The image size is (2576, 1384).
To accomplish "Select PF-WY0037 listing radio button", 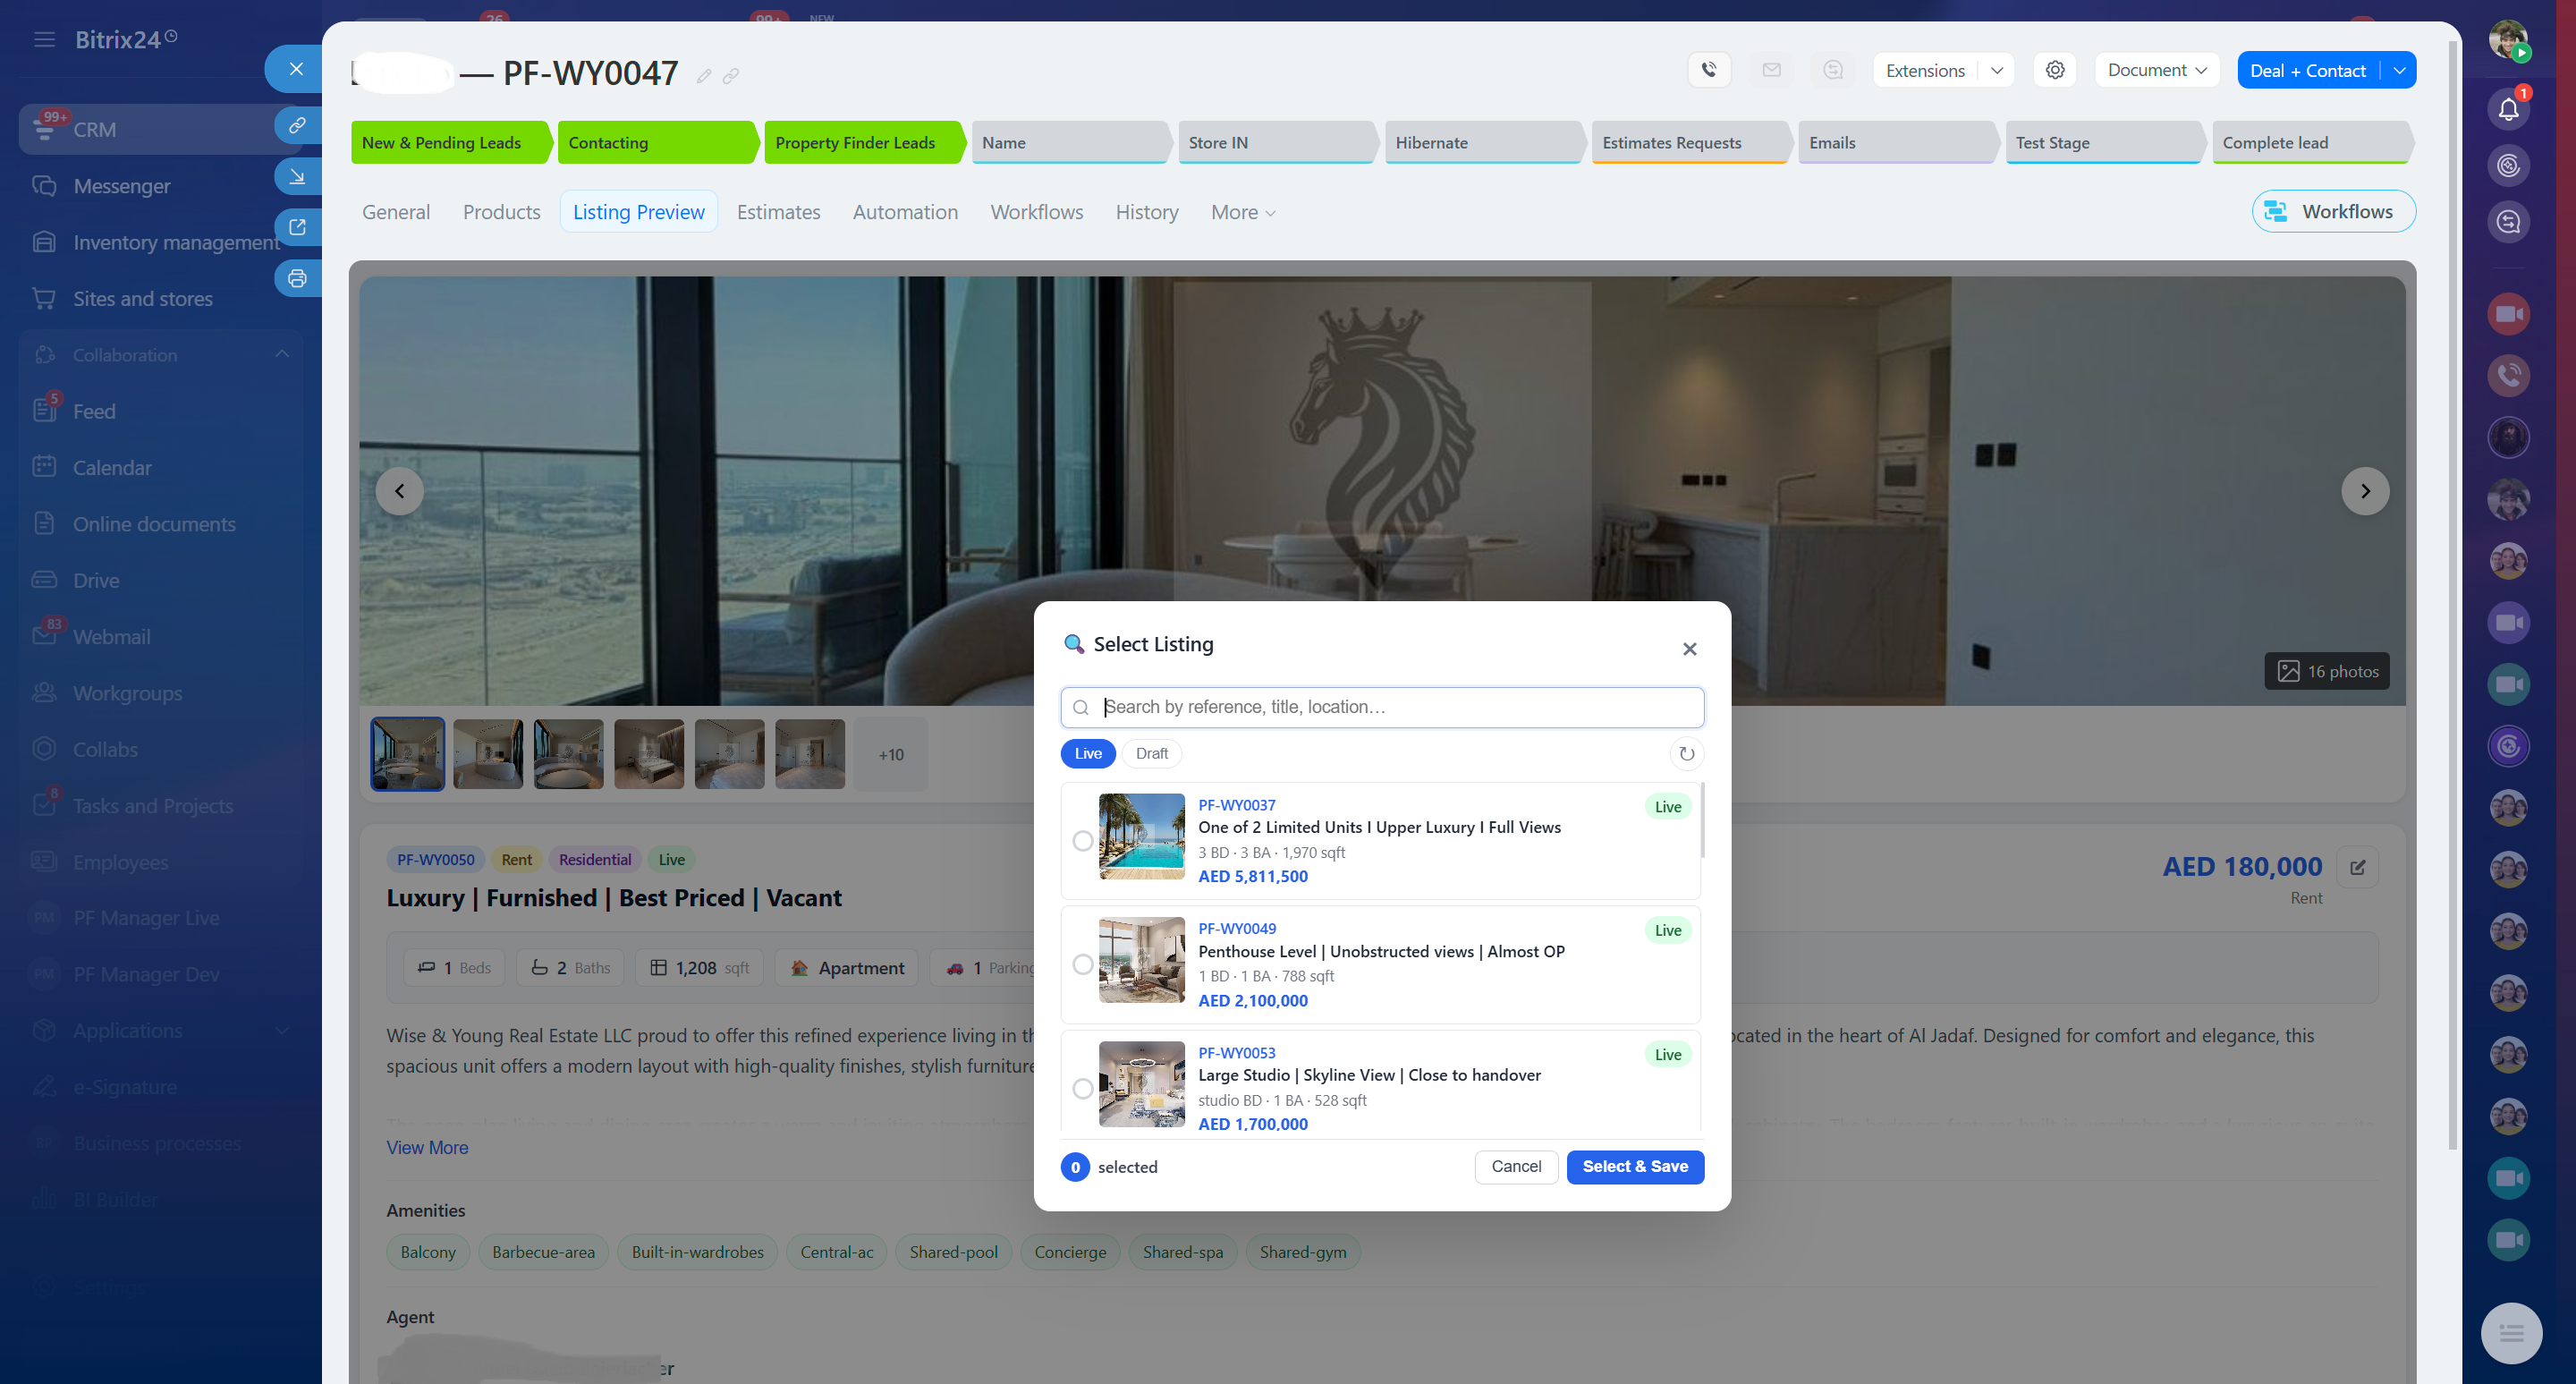I will click(x=1082, y=841).
